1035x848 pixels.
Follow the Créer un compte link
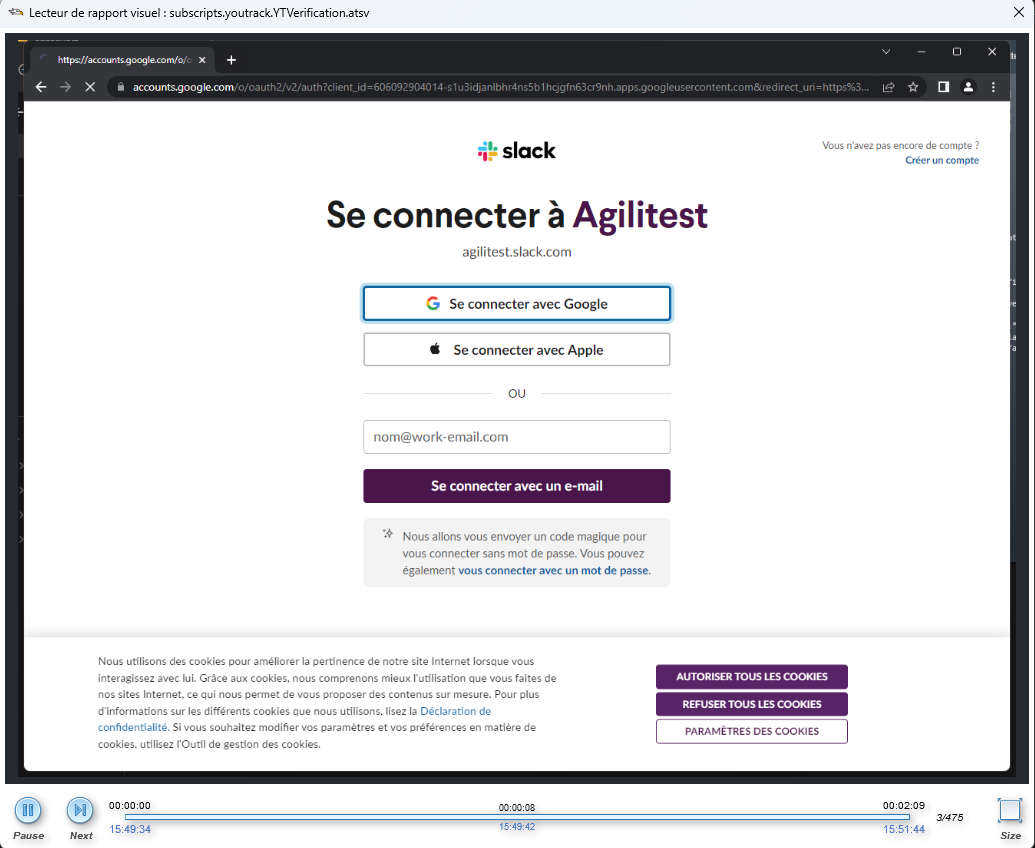coord(941,160)
